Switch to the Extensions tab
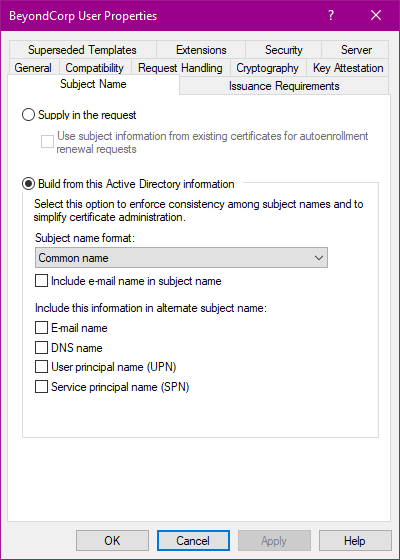Viewport: 400px width, 560px height. coord(201,50)
